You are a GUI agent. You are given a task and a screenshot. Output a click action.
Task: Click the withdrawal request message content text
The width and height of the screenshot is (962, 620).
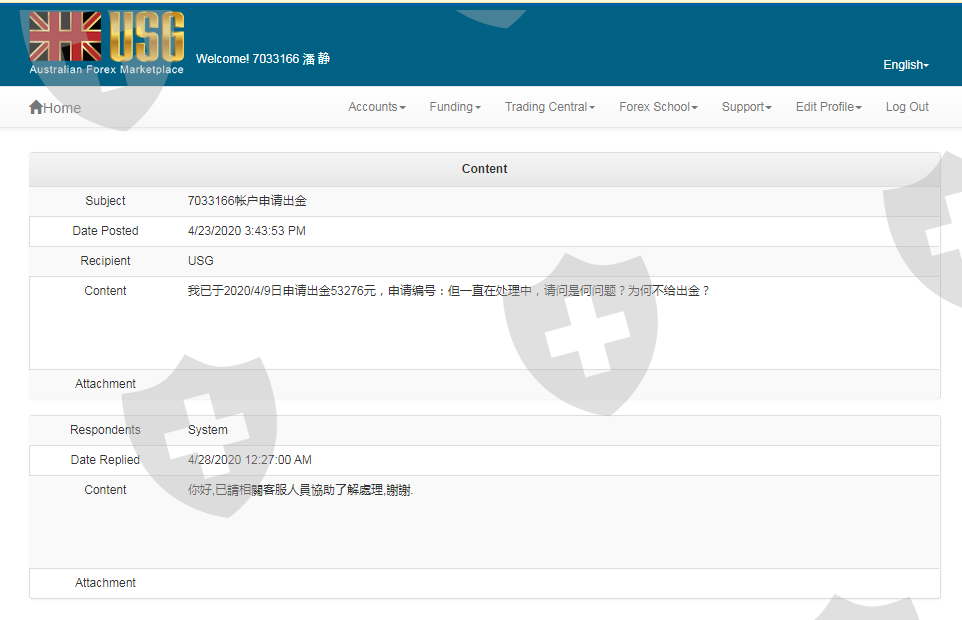pyautogui.click(x=448, y=291)
